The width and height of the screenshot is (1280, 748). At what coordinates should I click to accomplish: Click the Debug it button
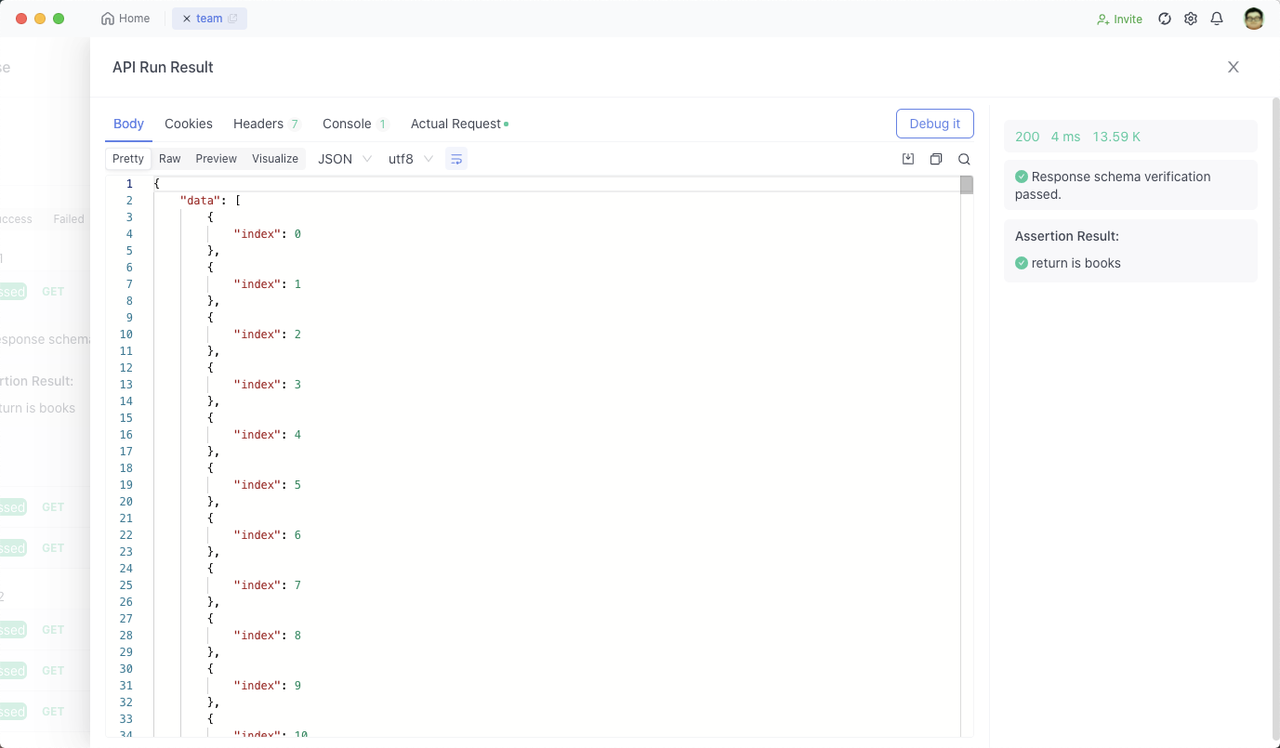[x=935, y=124]
